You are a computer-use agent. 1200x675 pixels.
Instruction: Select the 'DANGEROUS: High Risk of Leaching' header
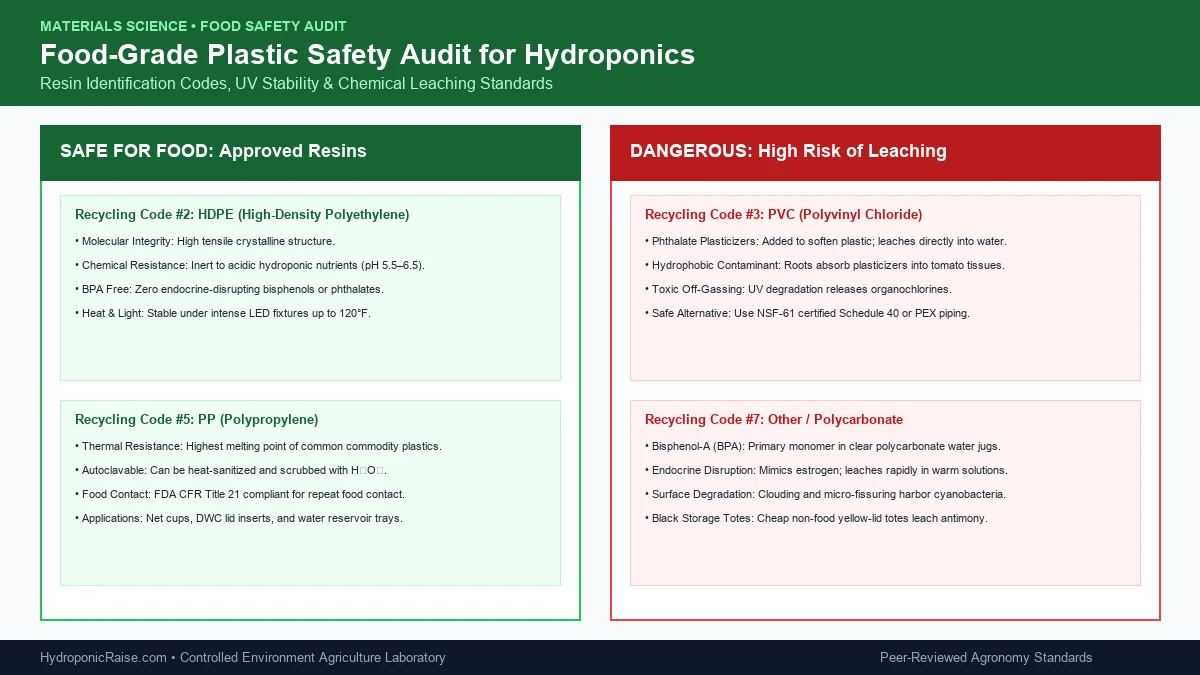[x=788, y=151]
